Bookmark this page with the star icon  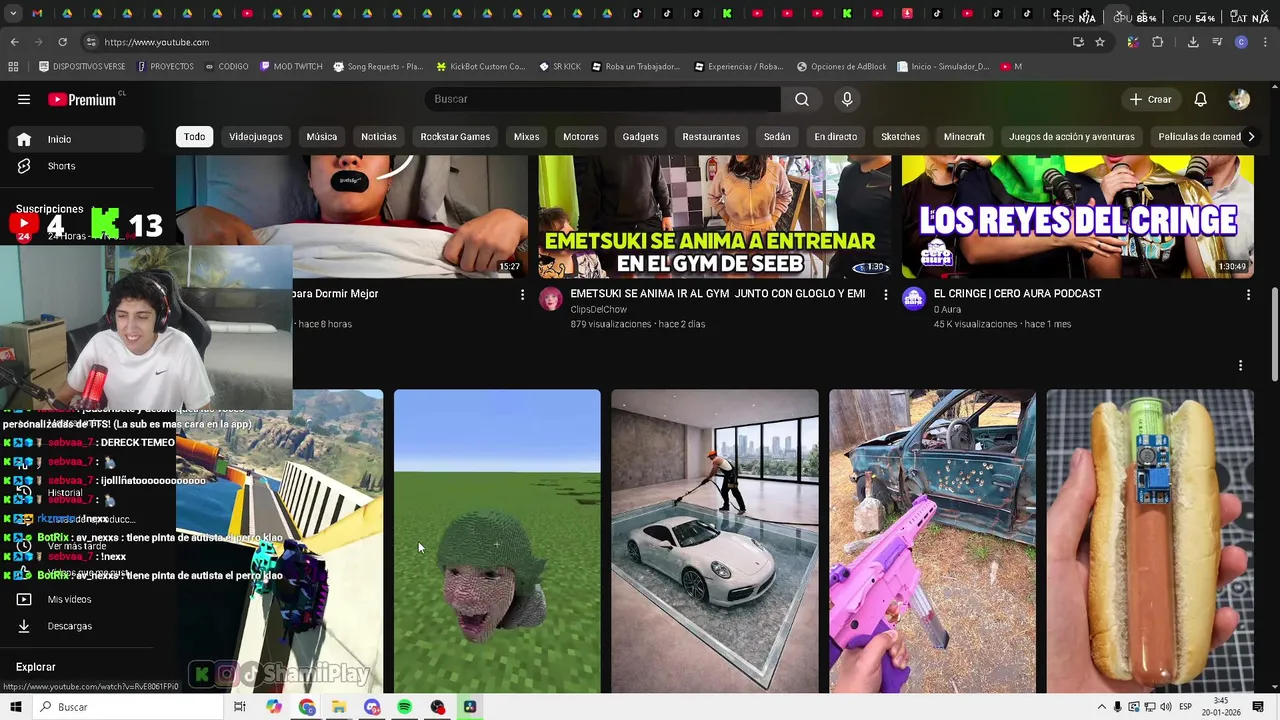[1100, 42]
